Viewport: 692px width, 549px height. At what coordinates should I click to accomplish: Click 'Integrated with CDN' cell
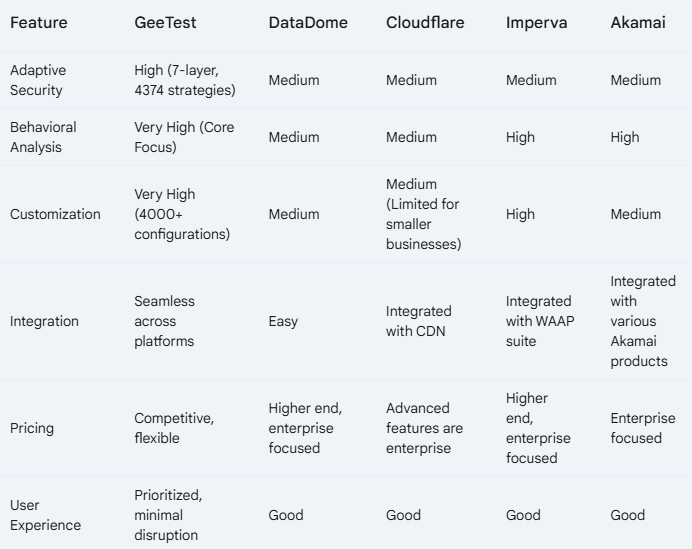tap(418, 321)
